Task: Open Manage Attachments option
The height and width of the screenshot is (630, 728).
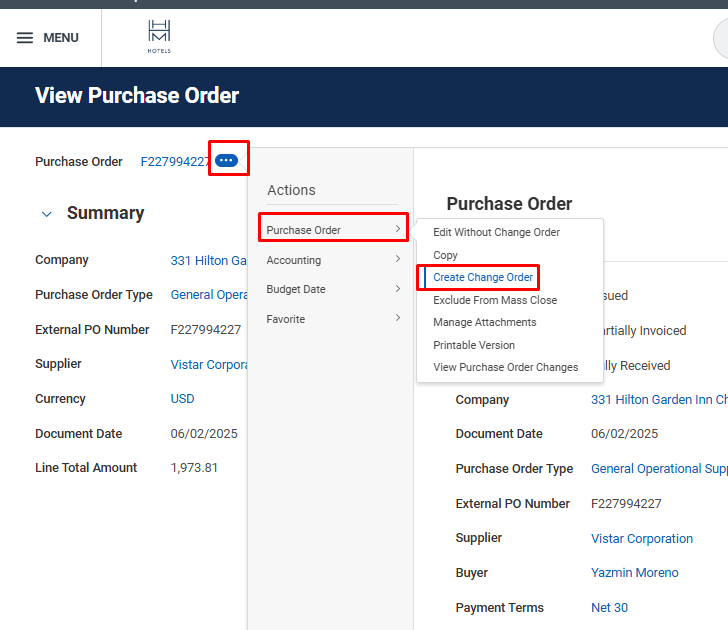Action: pyautogui.click(x=485, y=322)
